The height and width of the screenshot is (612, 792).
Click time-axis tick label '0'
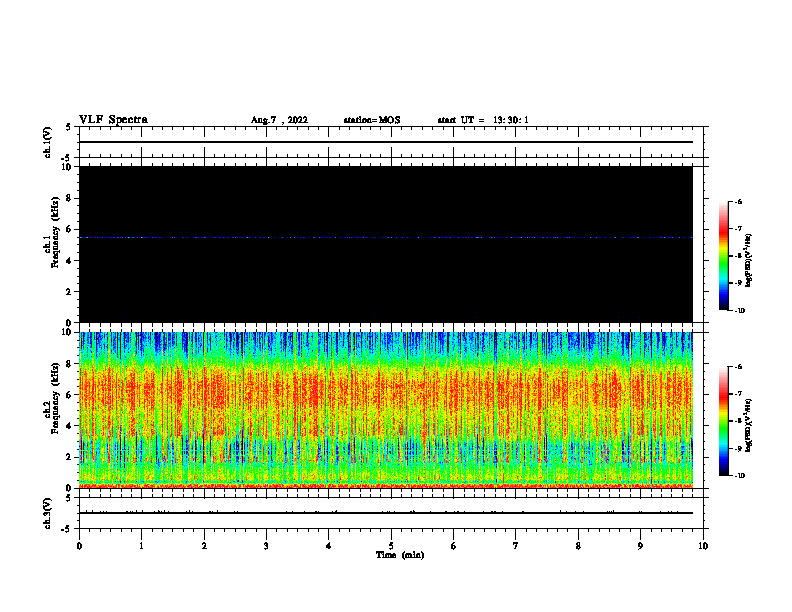pyautogui.click(x=79, y=546)
